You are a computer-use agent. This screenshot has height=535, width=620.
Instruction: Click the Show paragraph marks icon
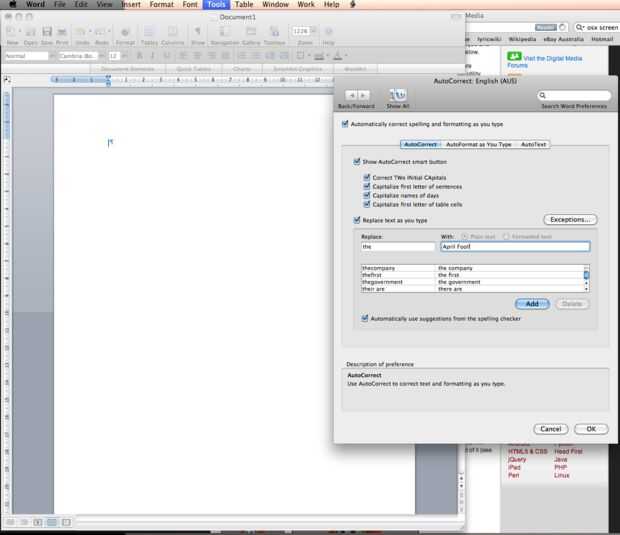pyautogui.click(x=198, y=31)
